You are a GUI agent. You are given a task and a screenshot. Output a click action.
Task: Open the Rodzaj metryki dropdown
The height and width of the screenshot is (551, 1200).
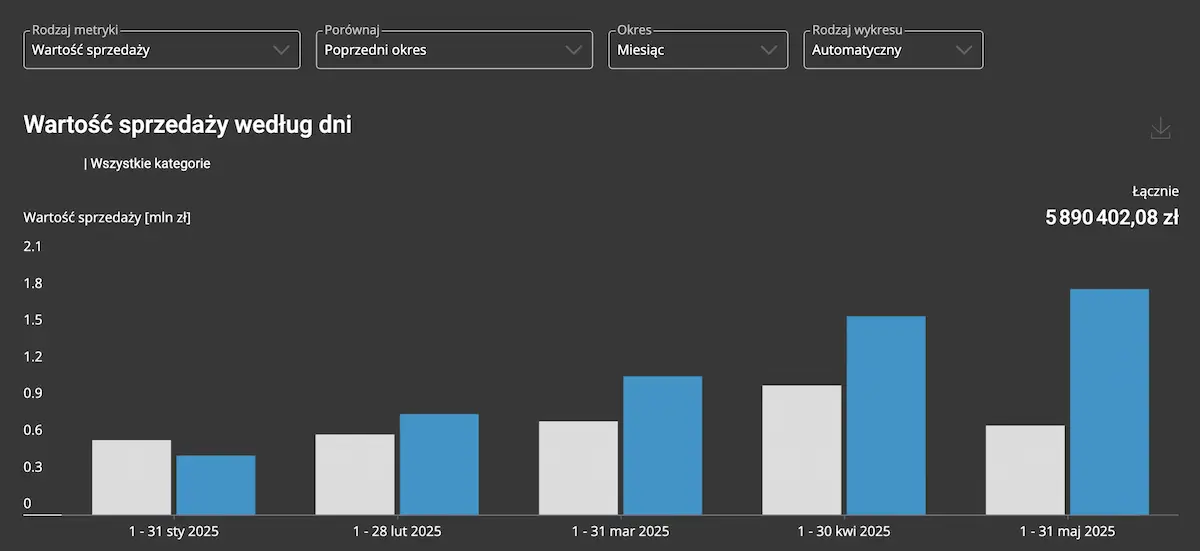tap(162, 50)
